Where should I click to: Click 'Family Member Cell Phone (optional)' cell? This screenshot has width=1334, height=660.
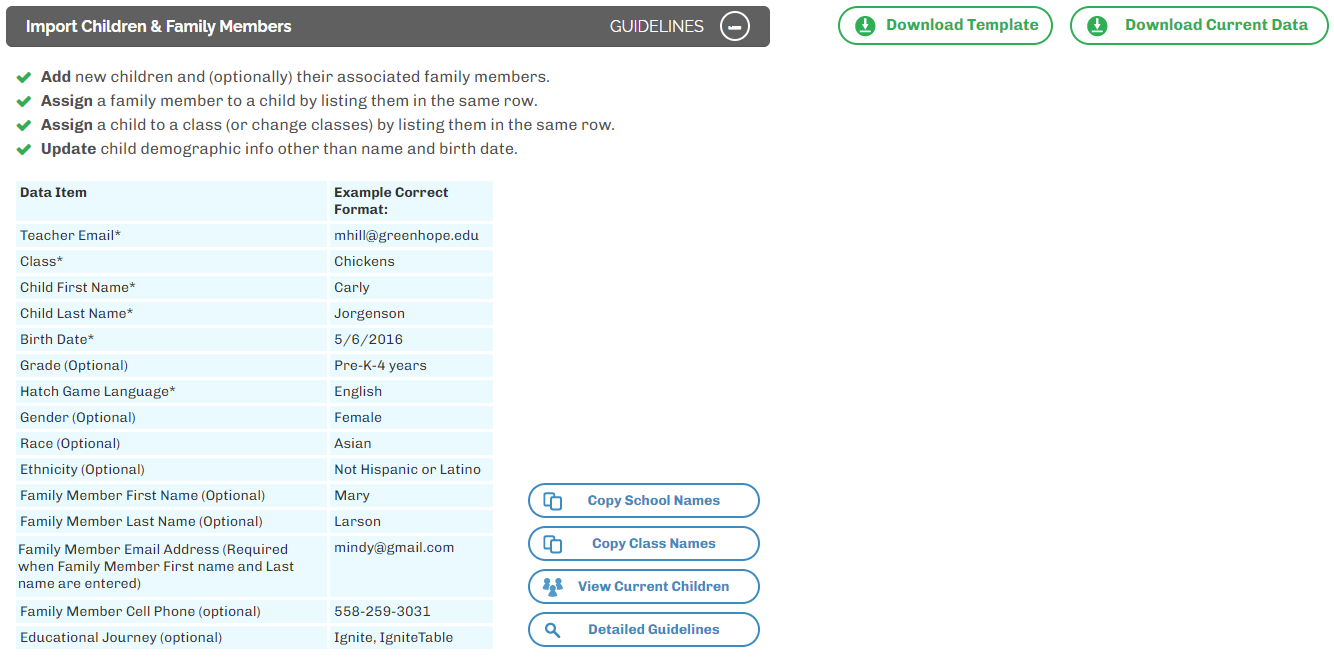point(172,611)
